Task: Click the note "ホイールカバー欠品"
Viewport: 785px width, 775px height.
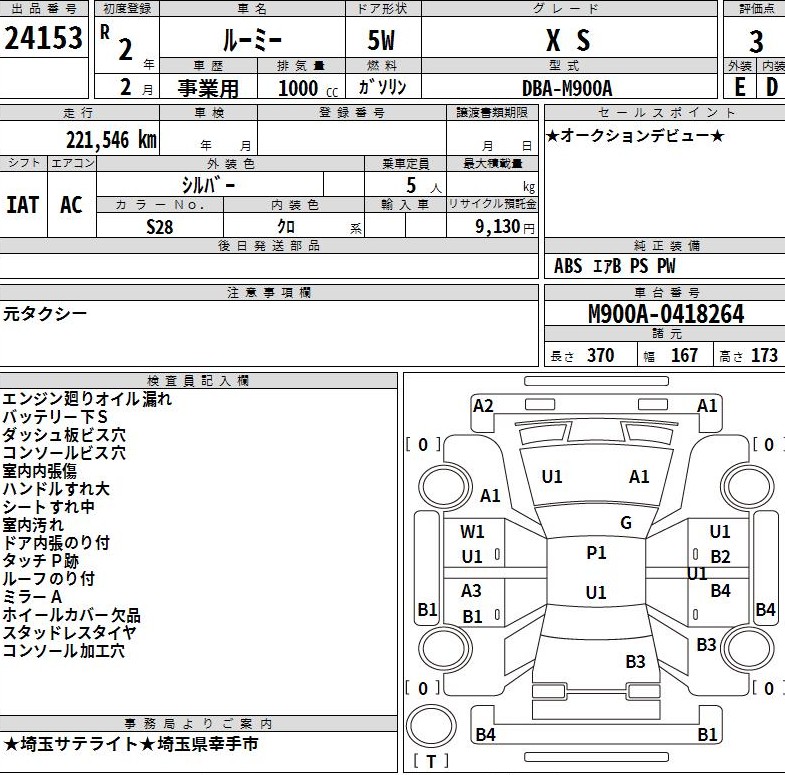Action: 72,615
